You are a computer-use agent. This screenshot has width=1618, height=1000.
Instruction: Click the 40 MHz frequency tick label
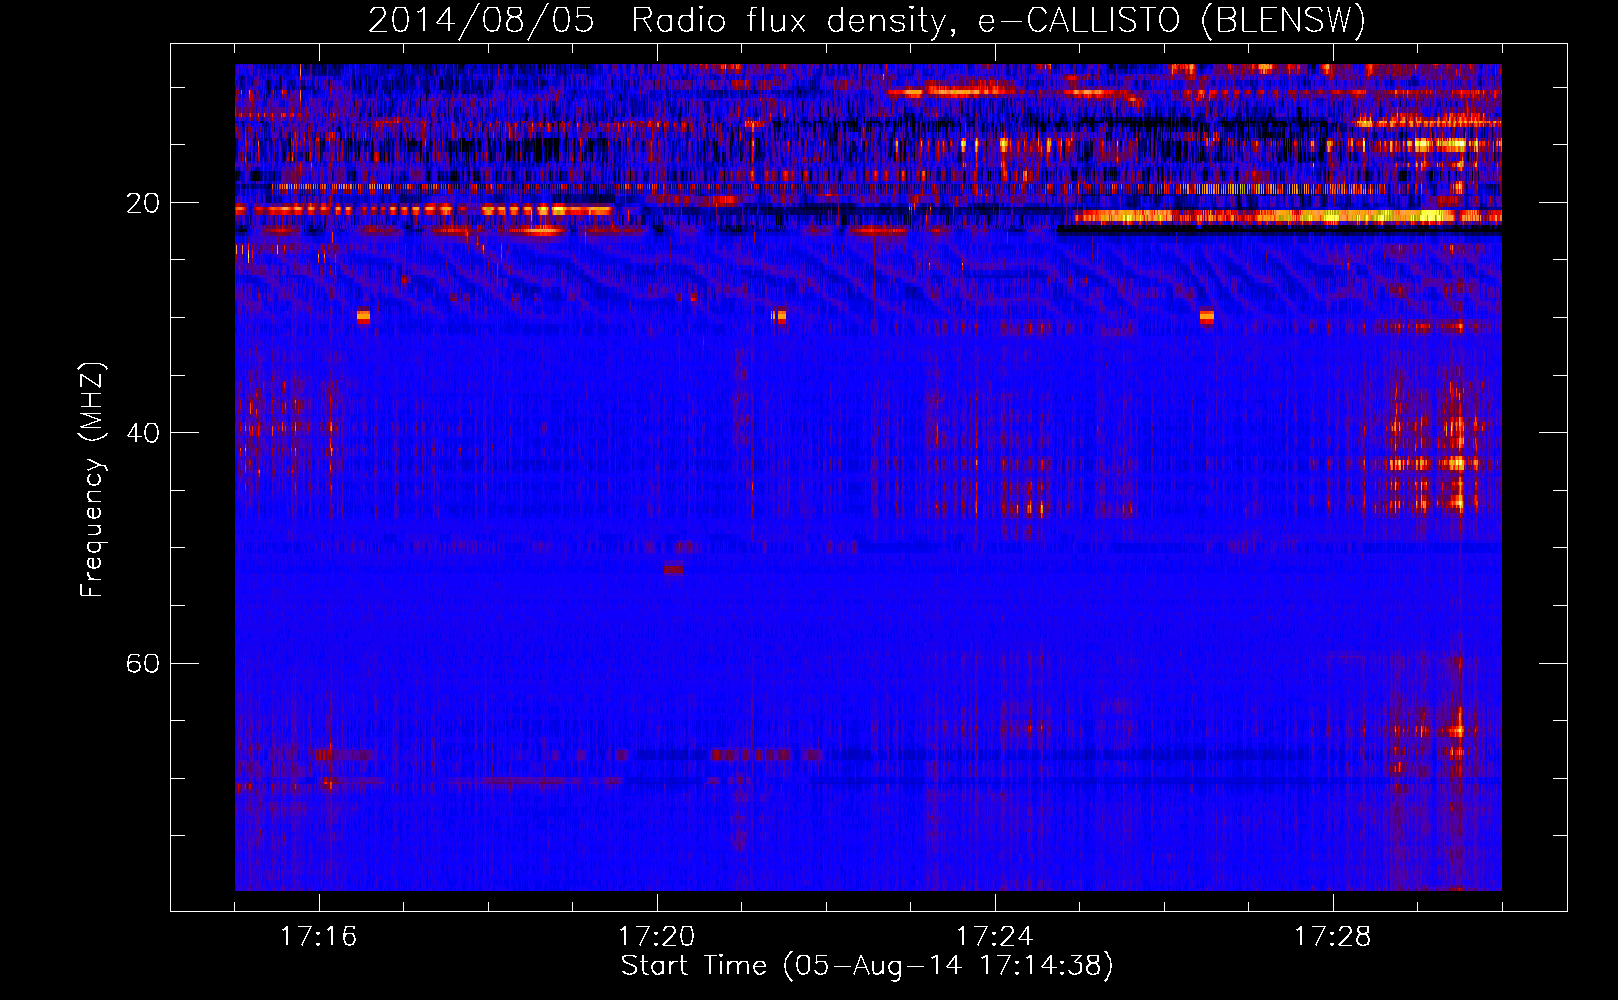(142, 433)
